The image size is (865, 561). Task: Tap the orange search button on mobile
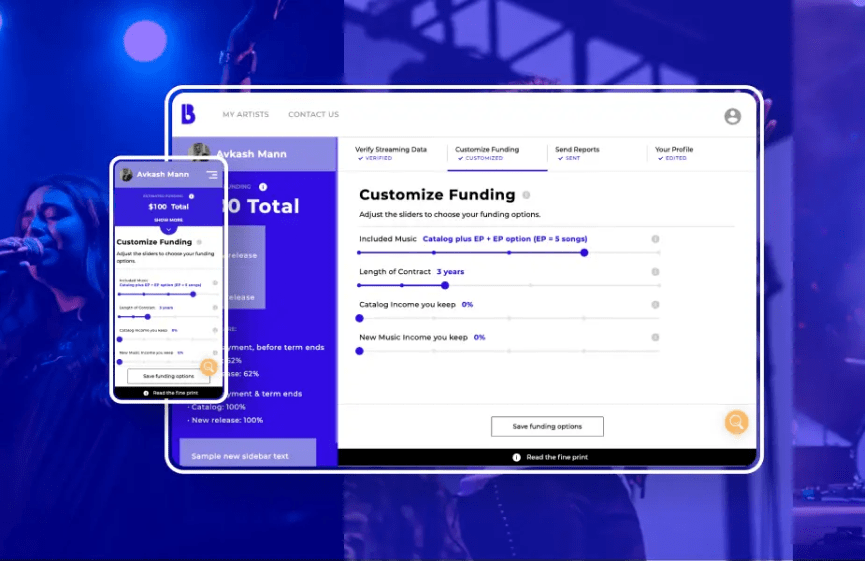pos(208,367)
